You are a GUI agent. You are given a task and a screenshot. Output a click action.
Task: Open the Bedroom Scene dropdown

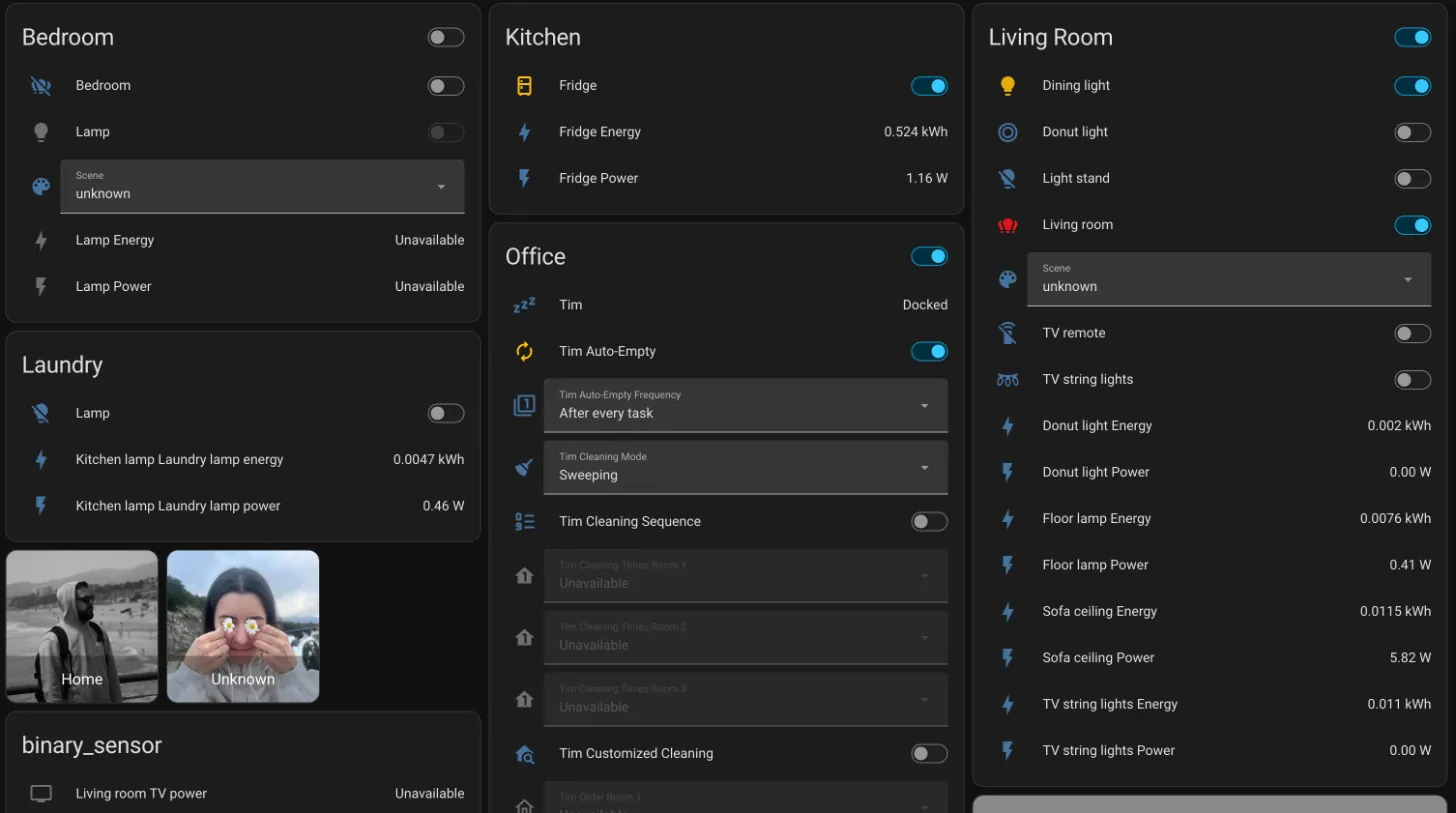coord(262,187)
